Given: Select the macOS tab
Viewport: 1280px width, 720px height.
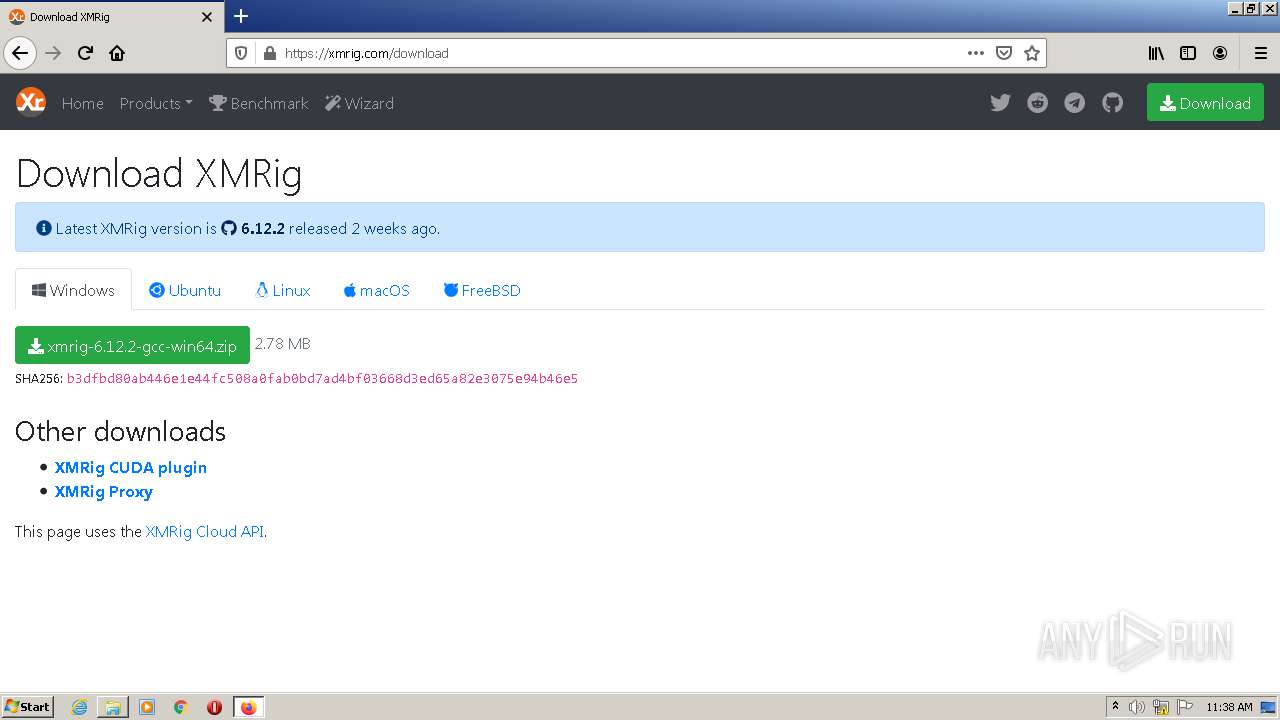Looking at the screenshot, I should [376, 290].
